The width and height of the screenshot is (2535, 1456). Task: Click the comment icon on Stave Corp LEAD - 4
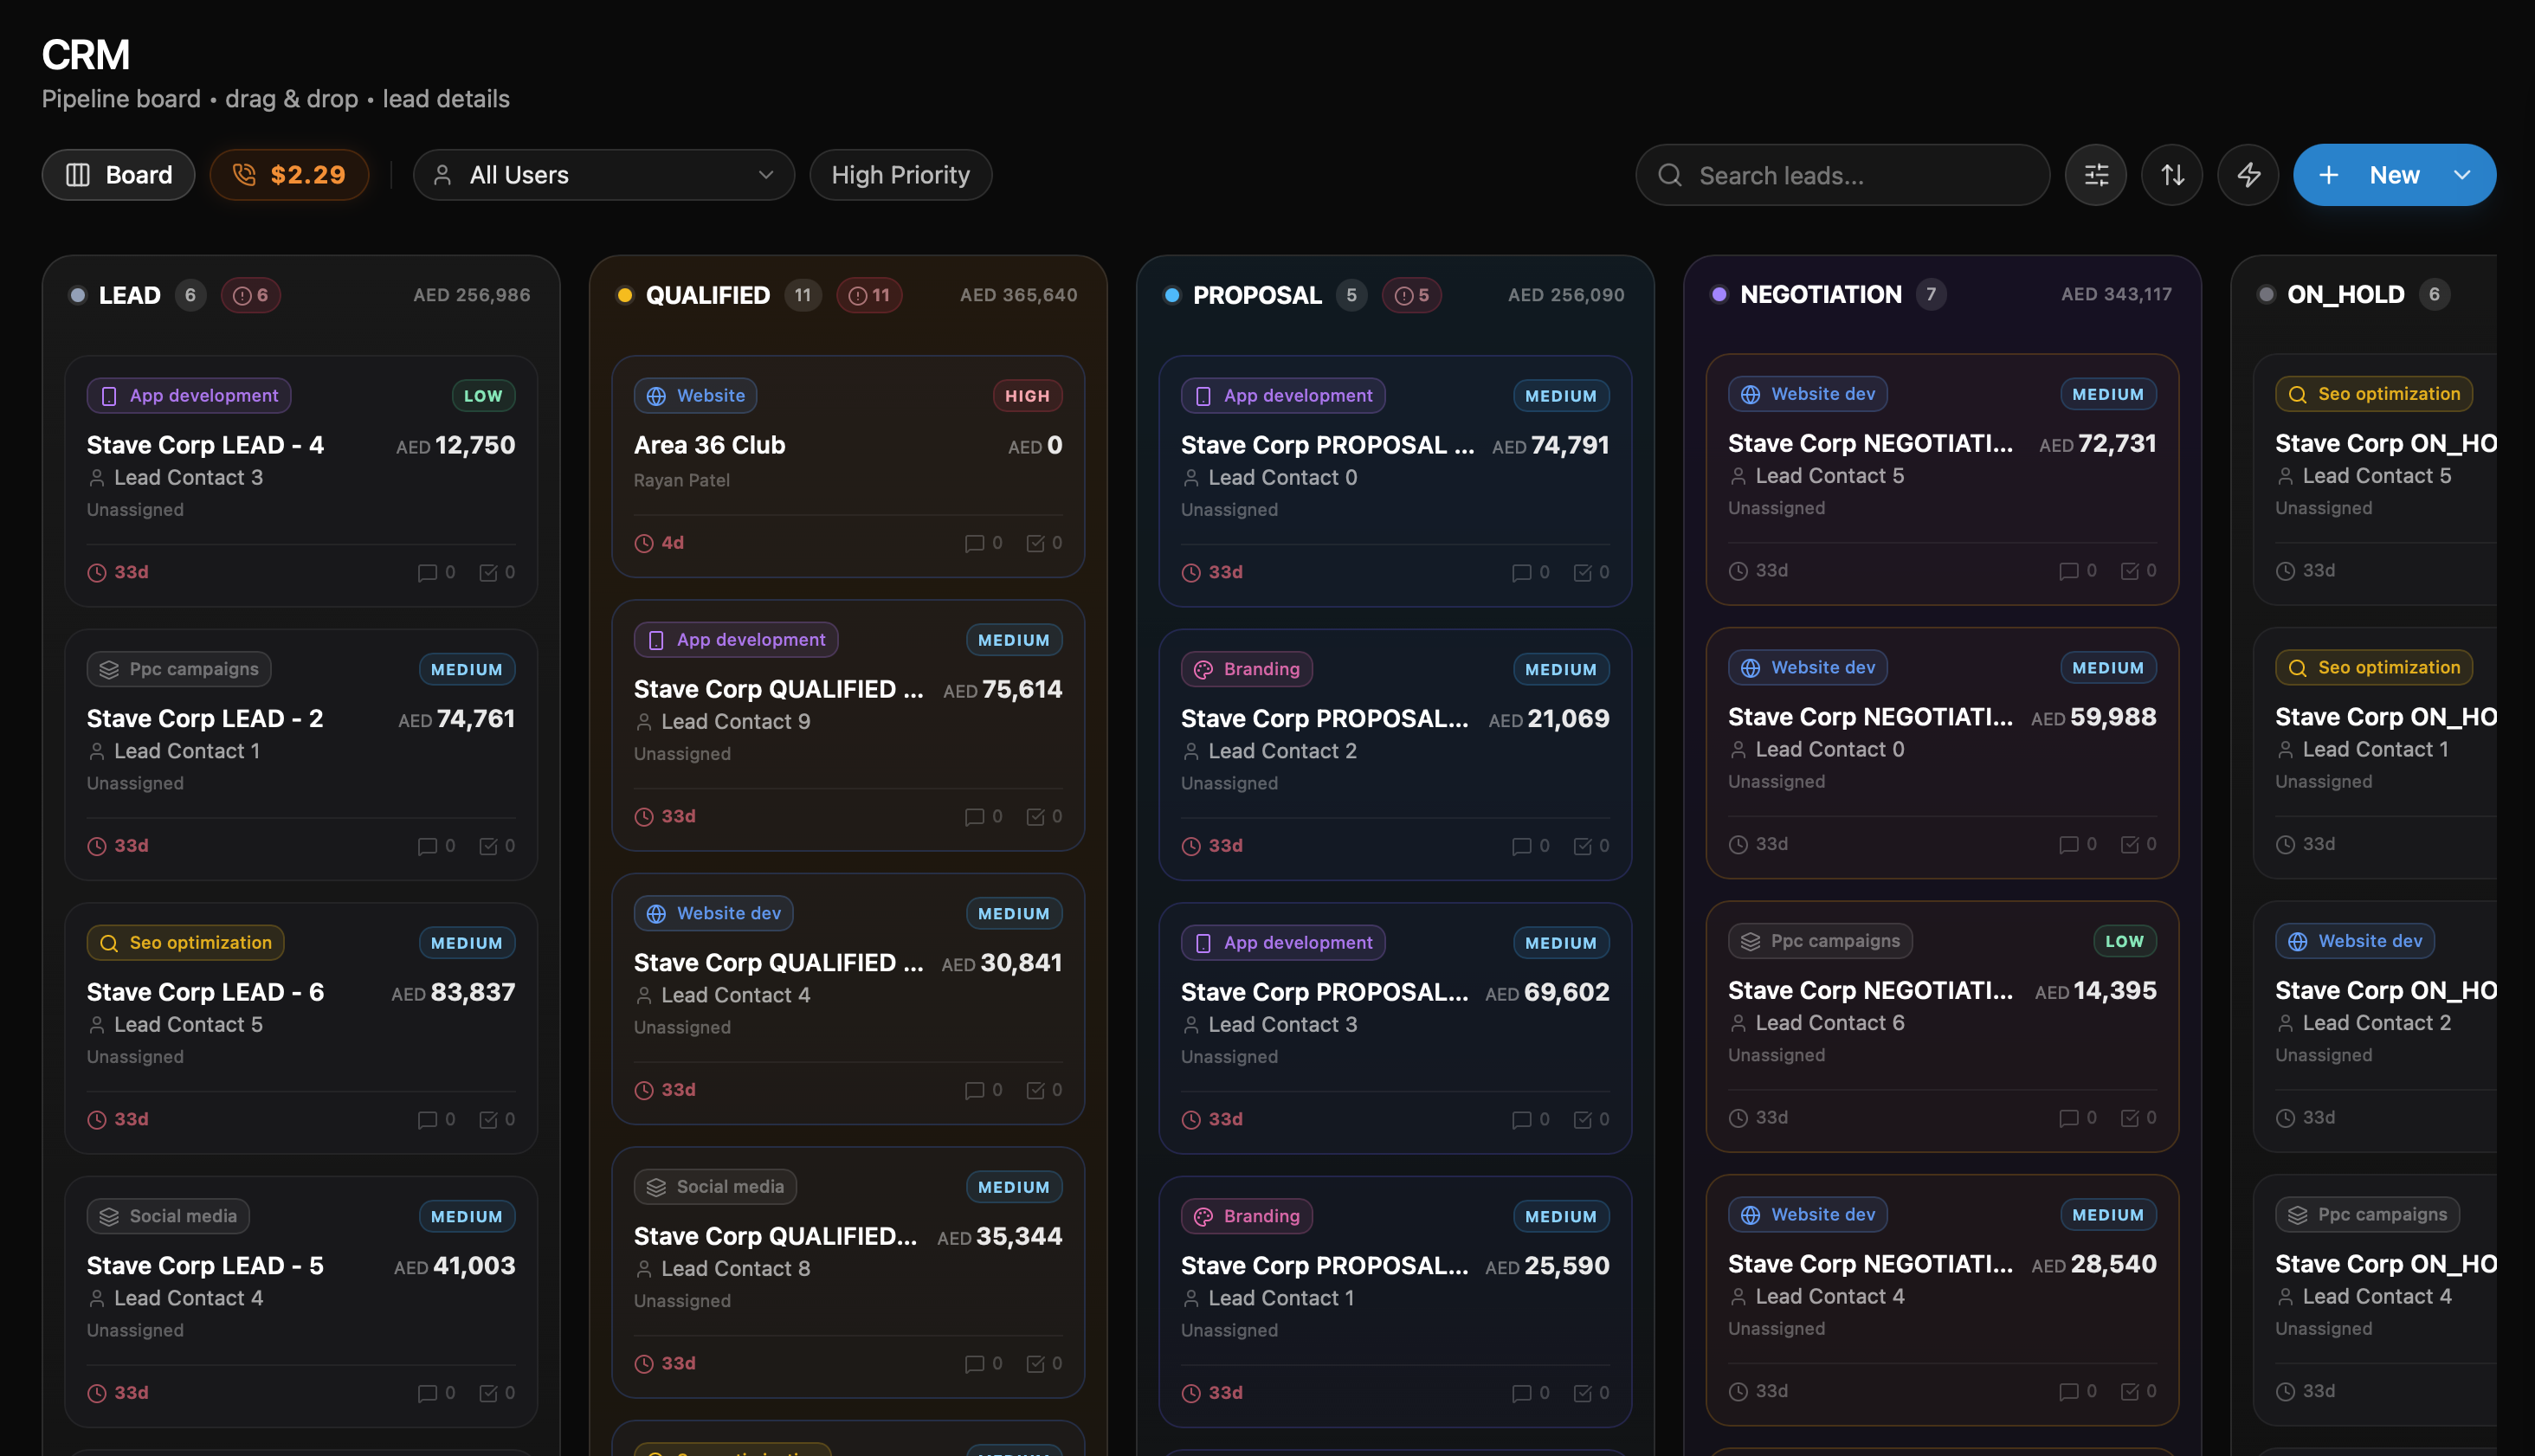(x=426, y=572)
